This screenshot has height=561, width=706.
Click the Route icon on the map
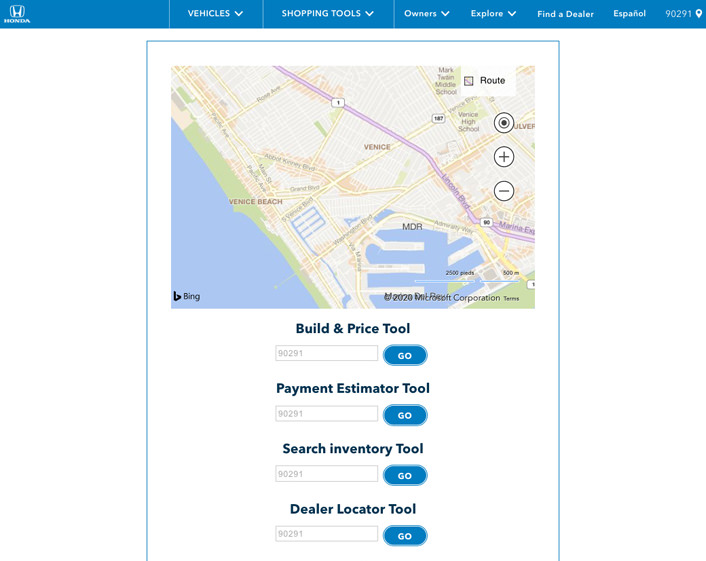coord(469,81)
